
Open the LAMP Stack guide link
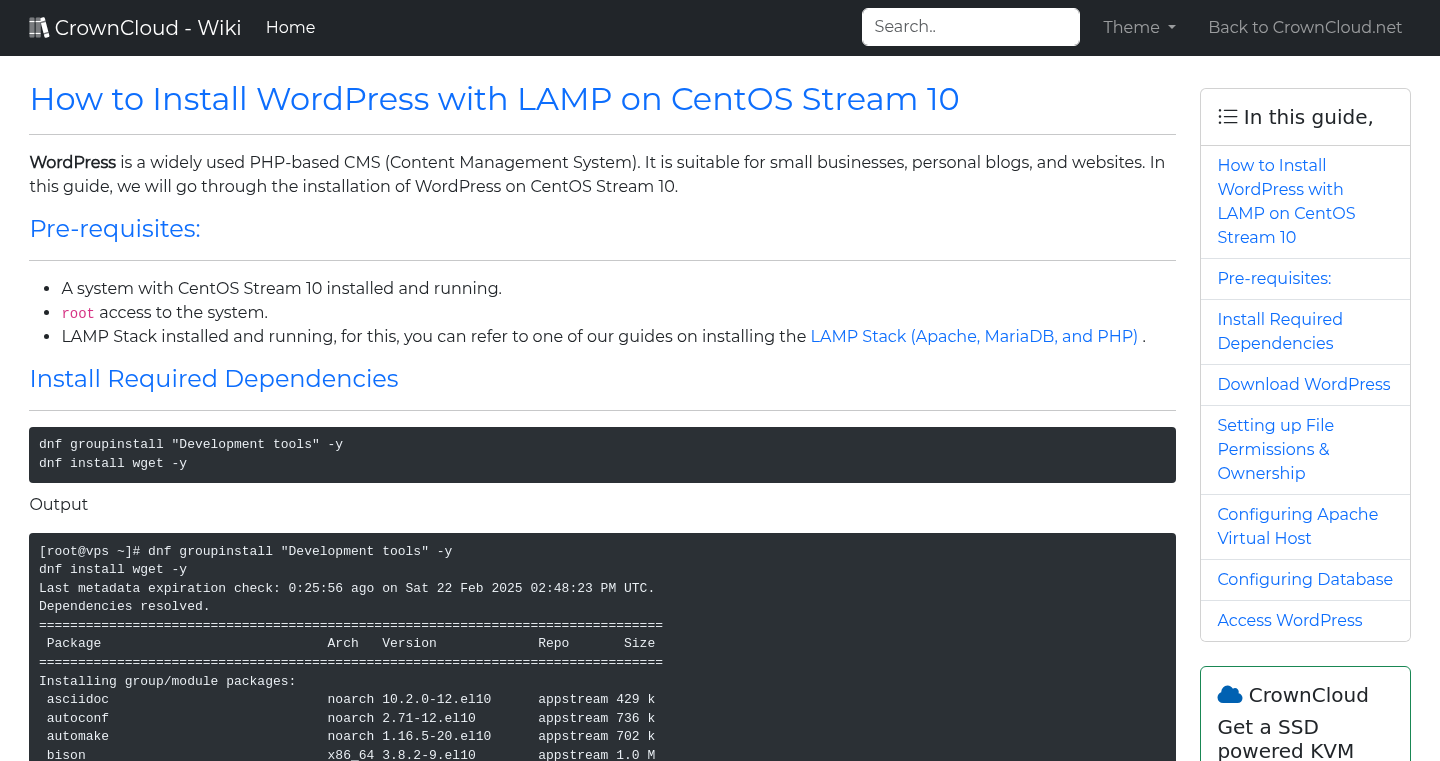(975, 336)
